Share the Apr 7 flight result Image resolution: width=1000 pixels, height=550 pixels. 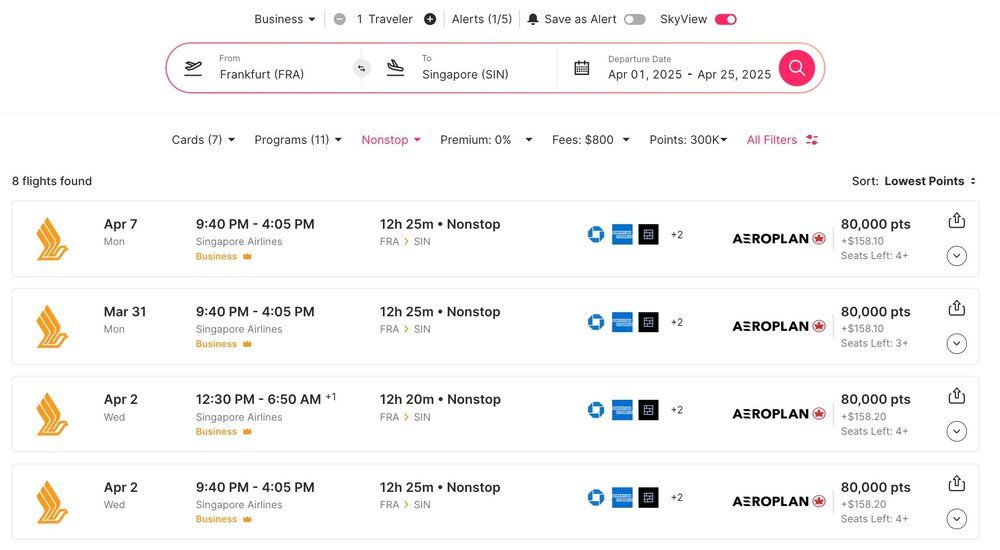[x=956, y=221]
